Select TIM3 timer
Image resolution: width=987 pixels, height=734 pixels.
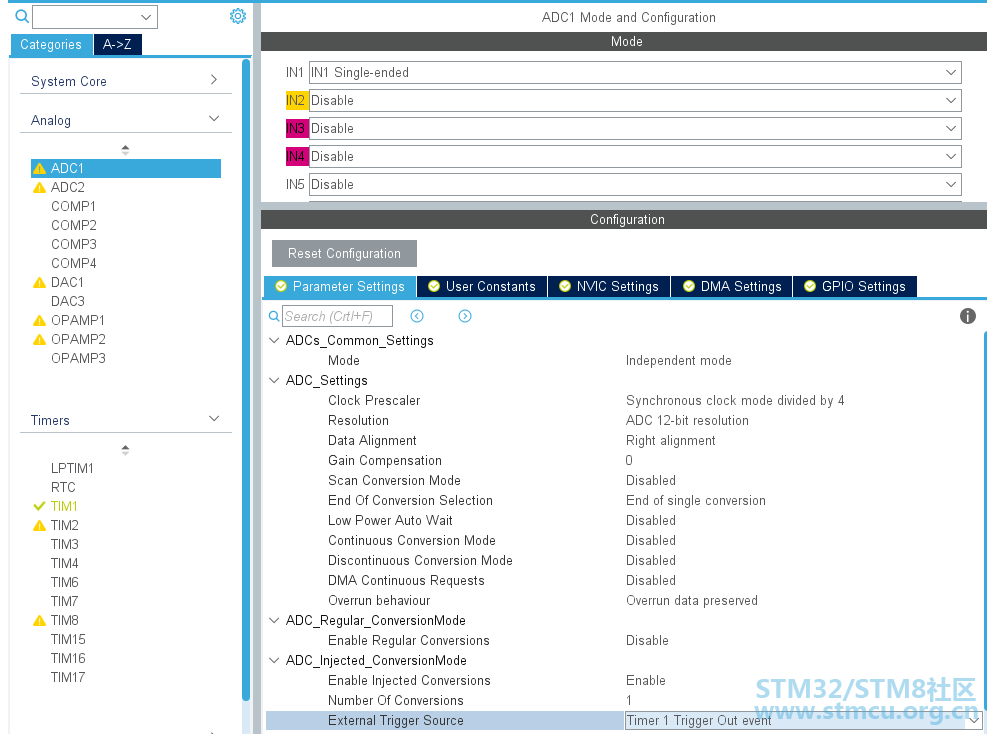65,545
